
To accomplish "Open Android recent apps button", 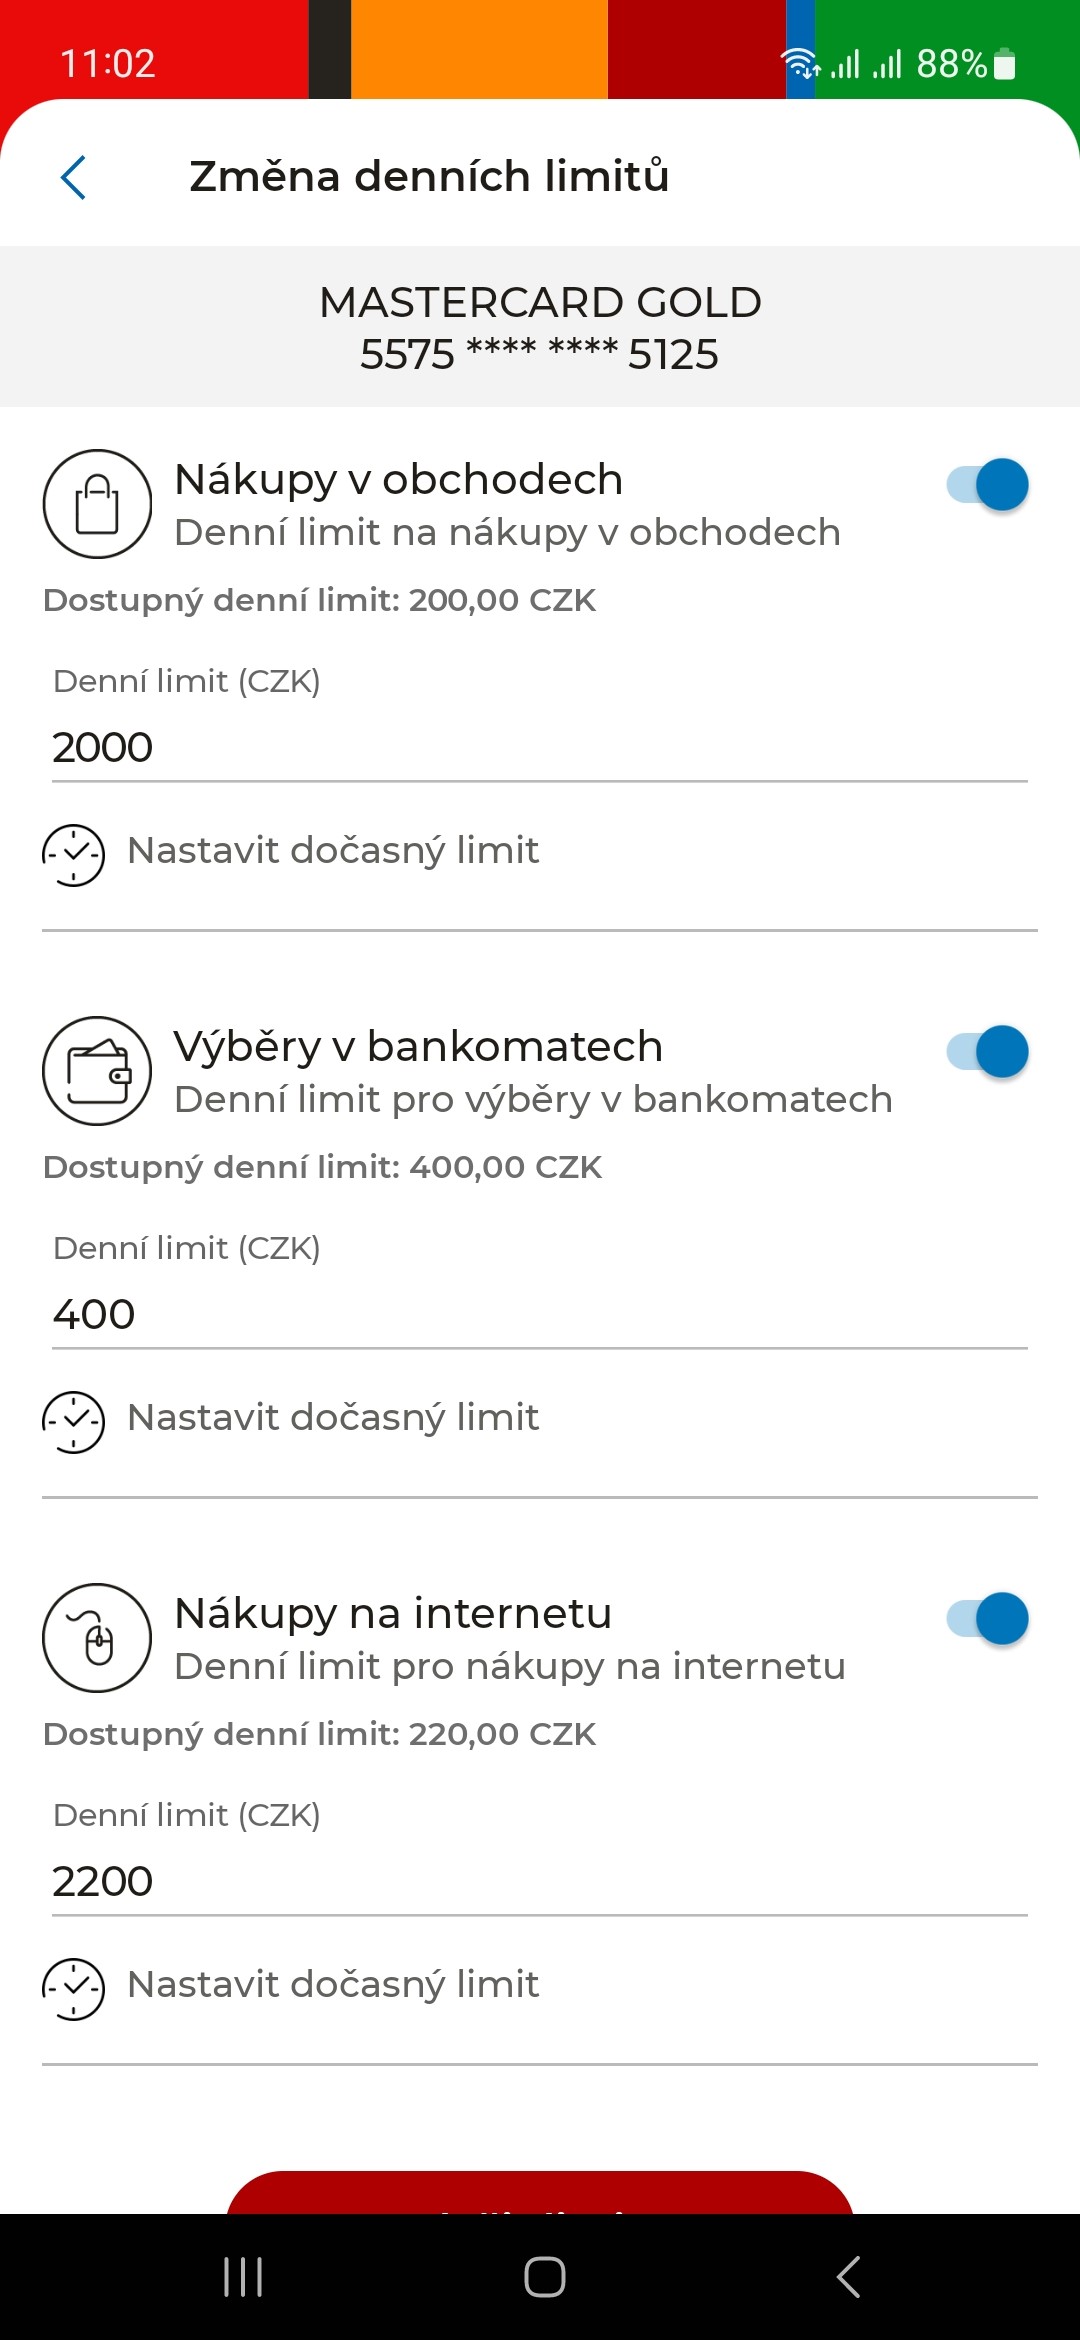I will [243, 2277].
